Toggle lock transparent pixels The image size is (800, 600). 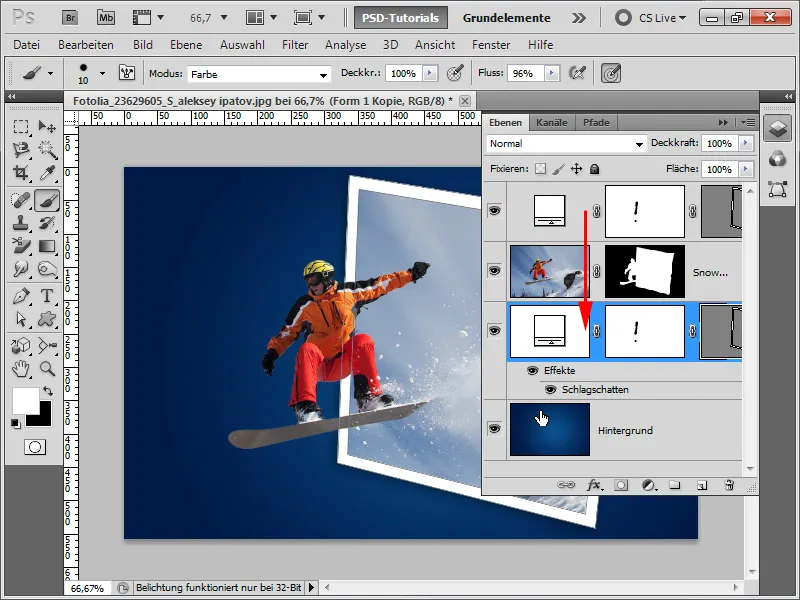[540, 169]
